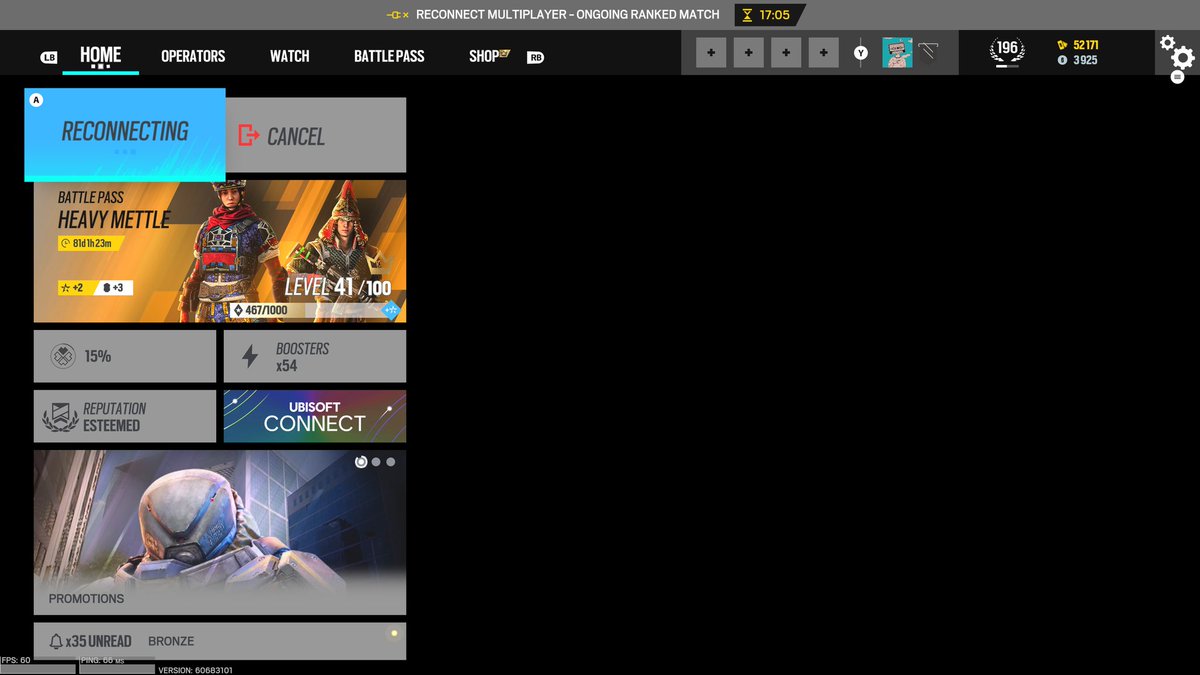The image size is (1200, 675).
Task: Click the Bronze label in notifications bar
Action: point(171,641)
